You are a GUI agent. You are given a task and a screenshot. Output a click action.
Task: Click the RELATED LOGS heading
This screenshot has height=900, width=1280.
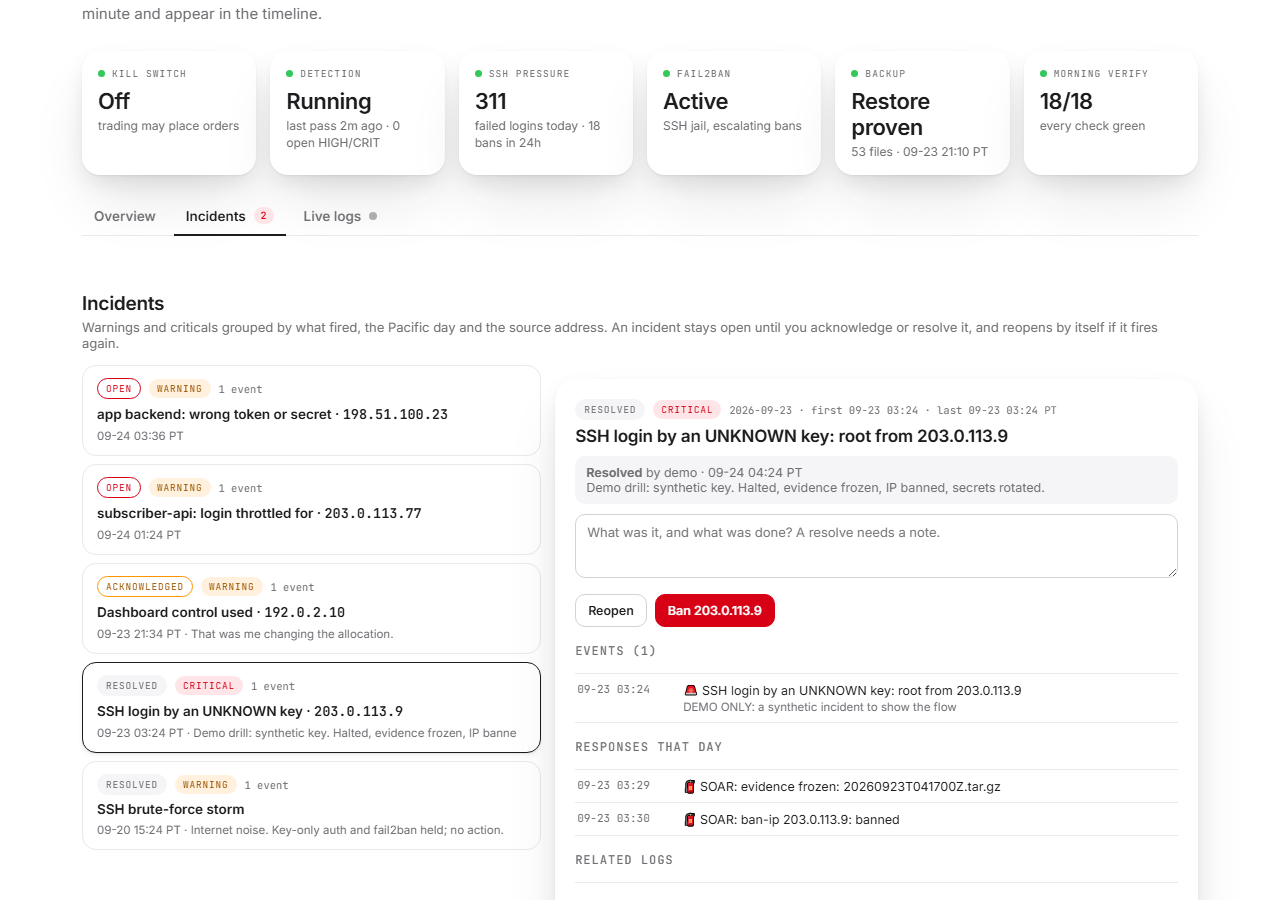point(624,860)
